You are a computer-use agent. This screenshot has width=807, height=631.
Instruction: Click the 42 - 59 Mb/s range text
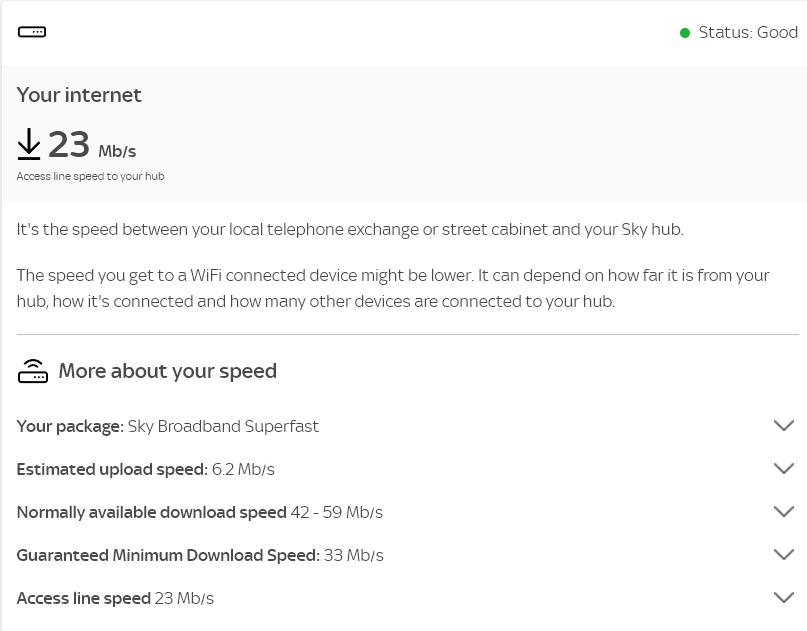337,512
